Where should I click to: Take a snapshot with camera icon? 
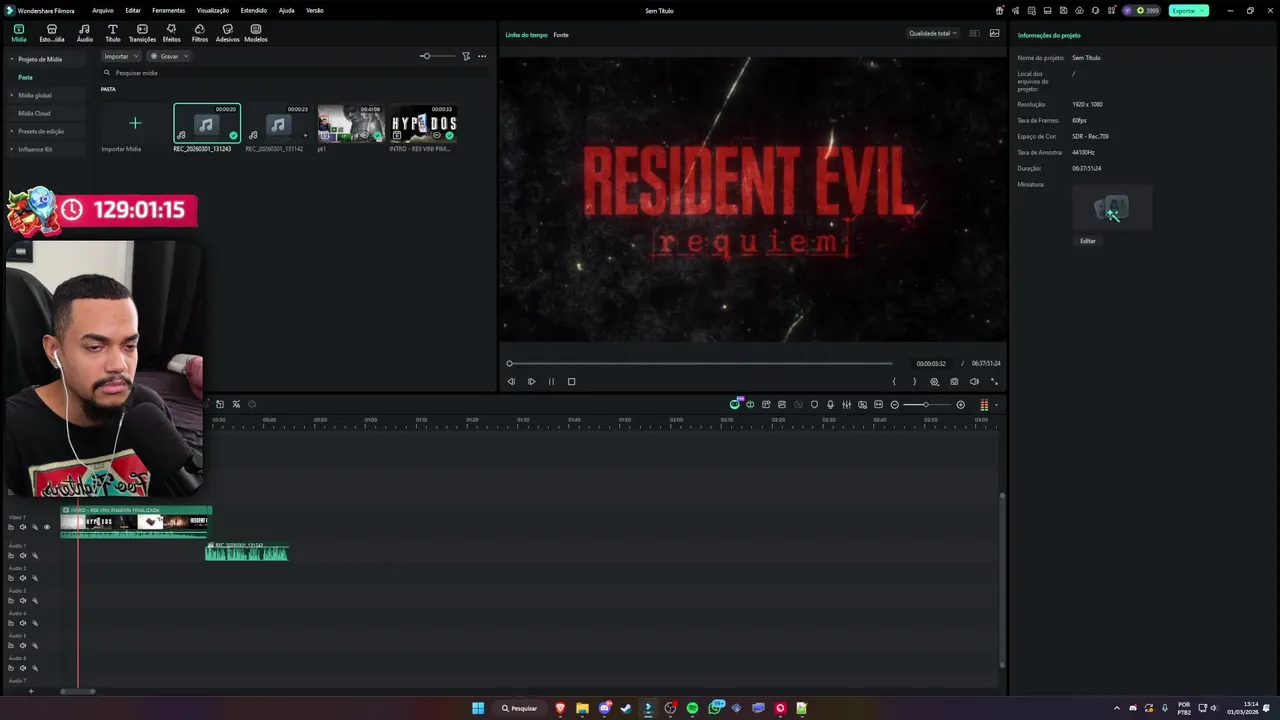(954, 381)
